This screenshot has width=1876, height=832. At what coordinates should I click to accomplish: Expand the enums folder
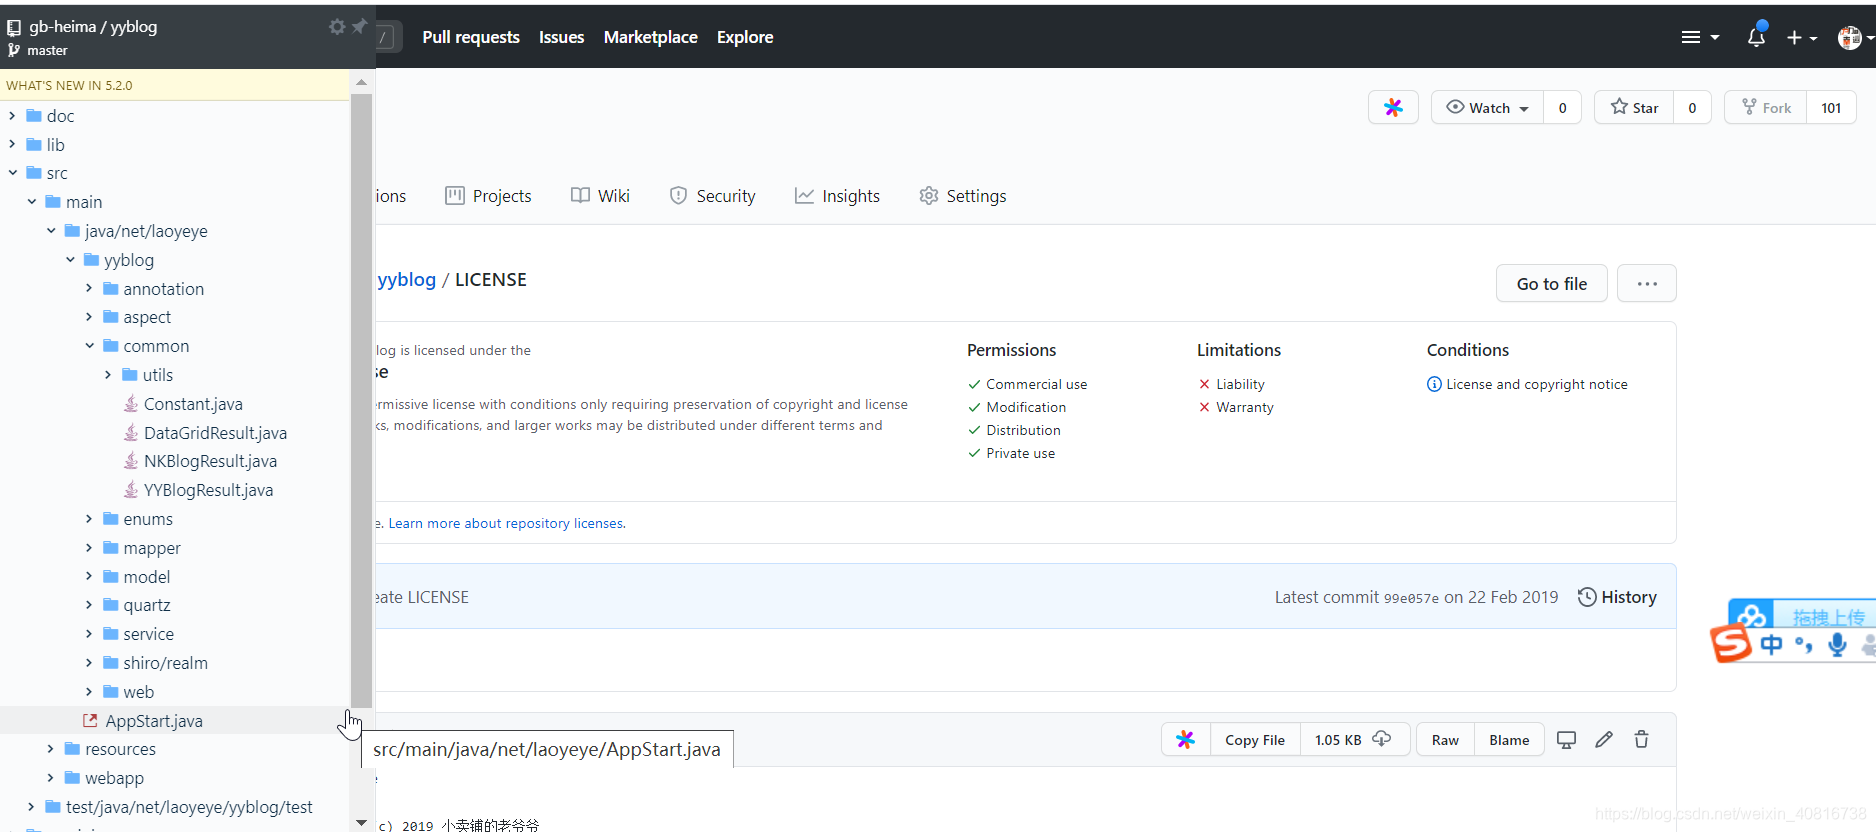[x=89, y=519]
